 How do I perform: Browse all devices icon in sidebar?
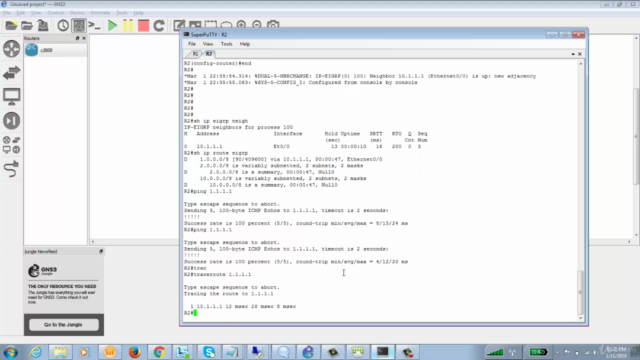click(11, 145)
